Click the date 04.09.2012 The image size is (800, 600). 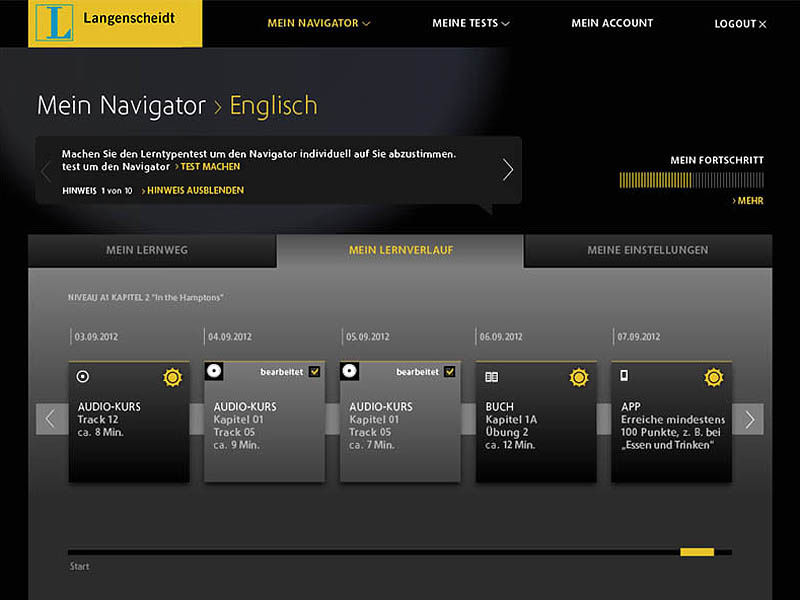pos(230,337)
